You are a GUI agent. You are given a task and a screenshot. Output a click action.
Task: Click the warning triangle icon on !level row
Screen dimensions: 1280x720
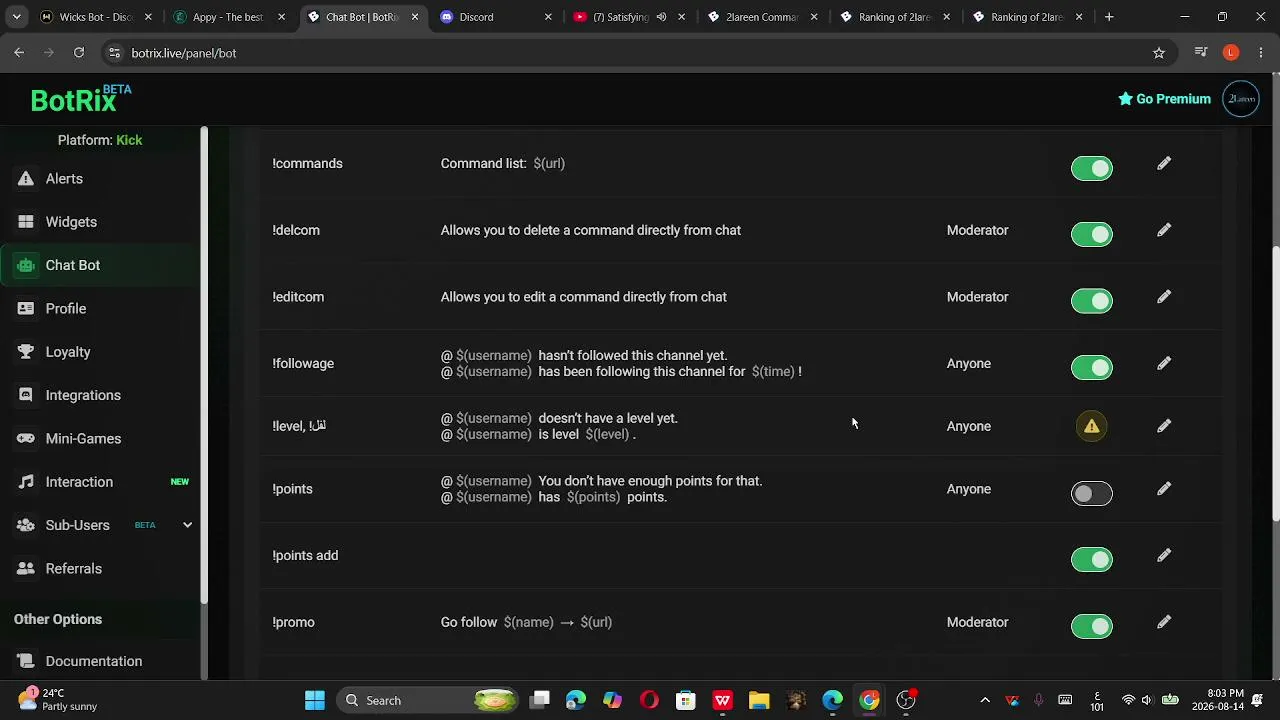[1091, 426]
